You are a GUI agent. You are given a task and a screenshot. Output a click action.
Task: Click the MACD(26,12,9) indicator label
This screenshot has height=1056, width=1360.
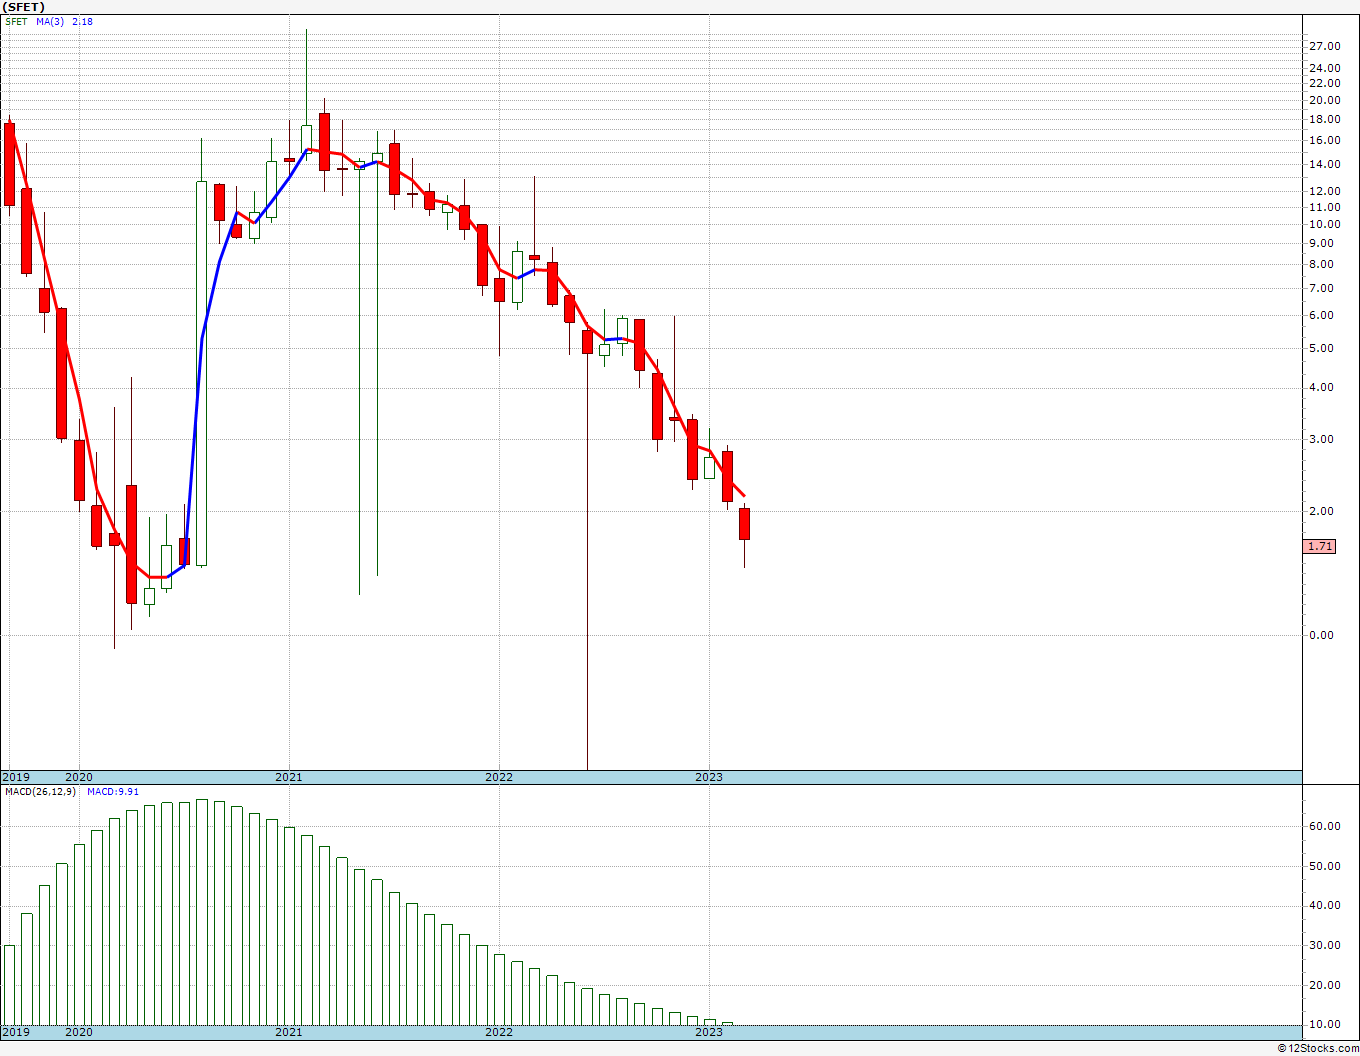(40, 791)
